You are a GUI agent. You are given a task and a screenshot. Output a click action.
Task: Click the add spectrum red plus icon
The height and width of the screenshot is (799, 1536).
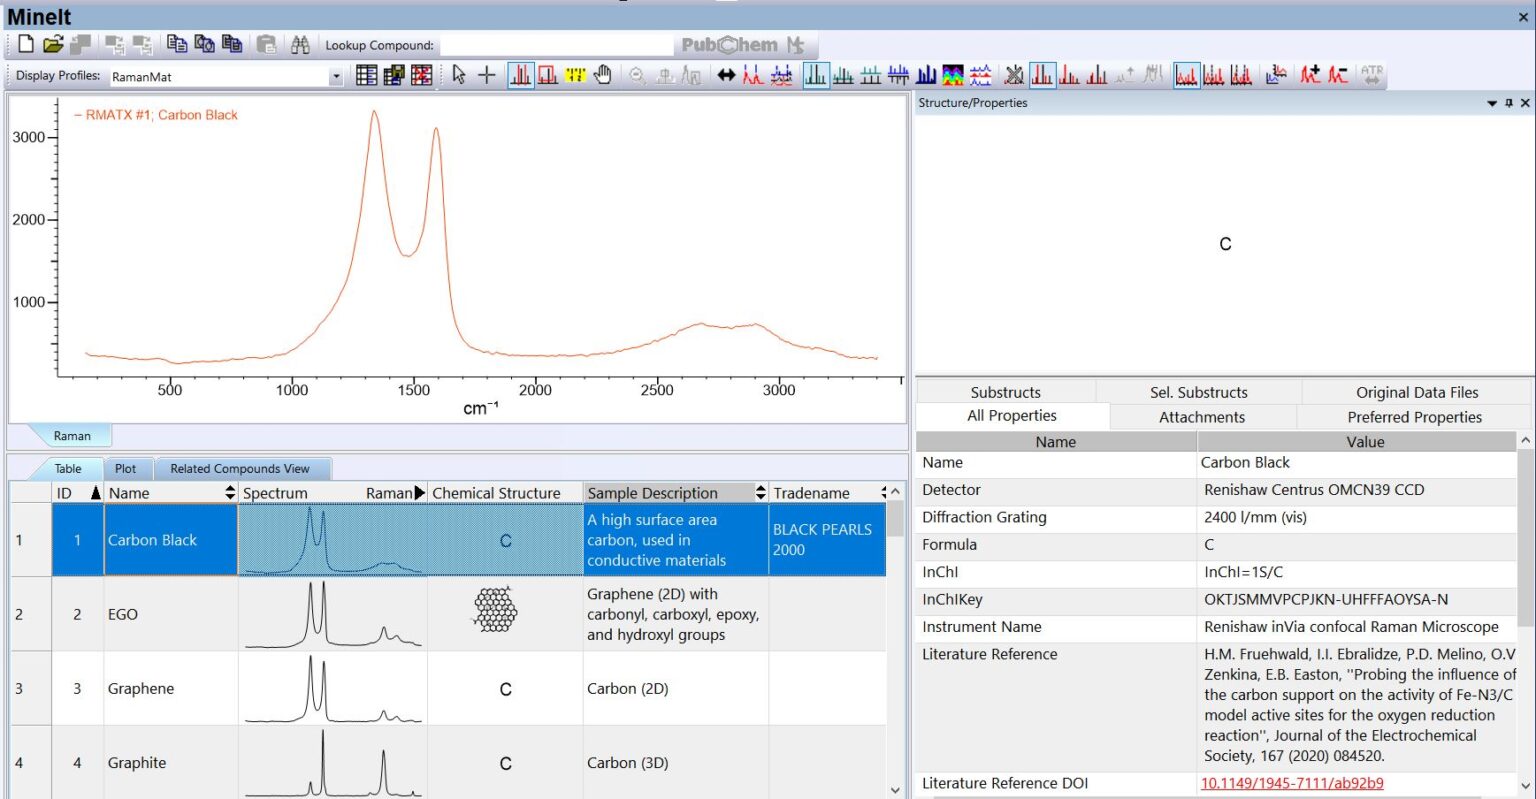(1311, 75)
